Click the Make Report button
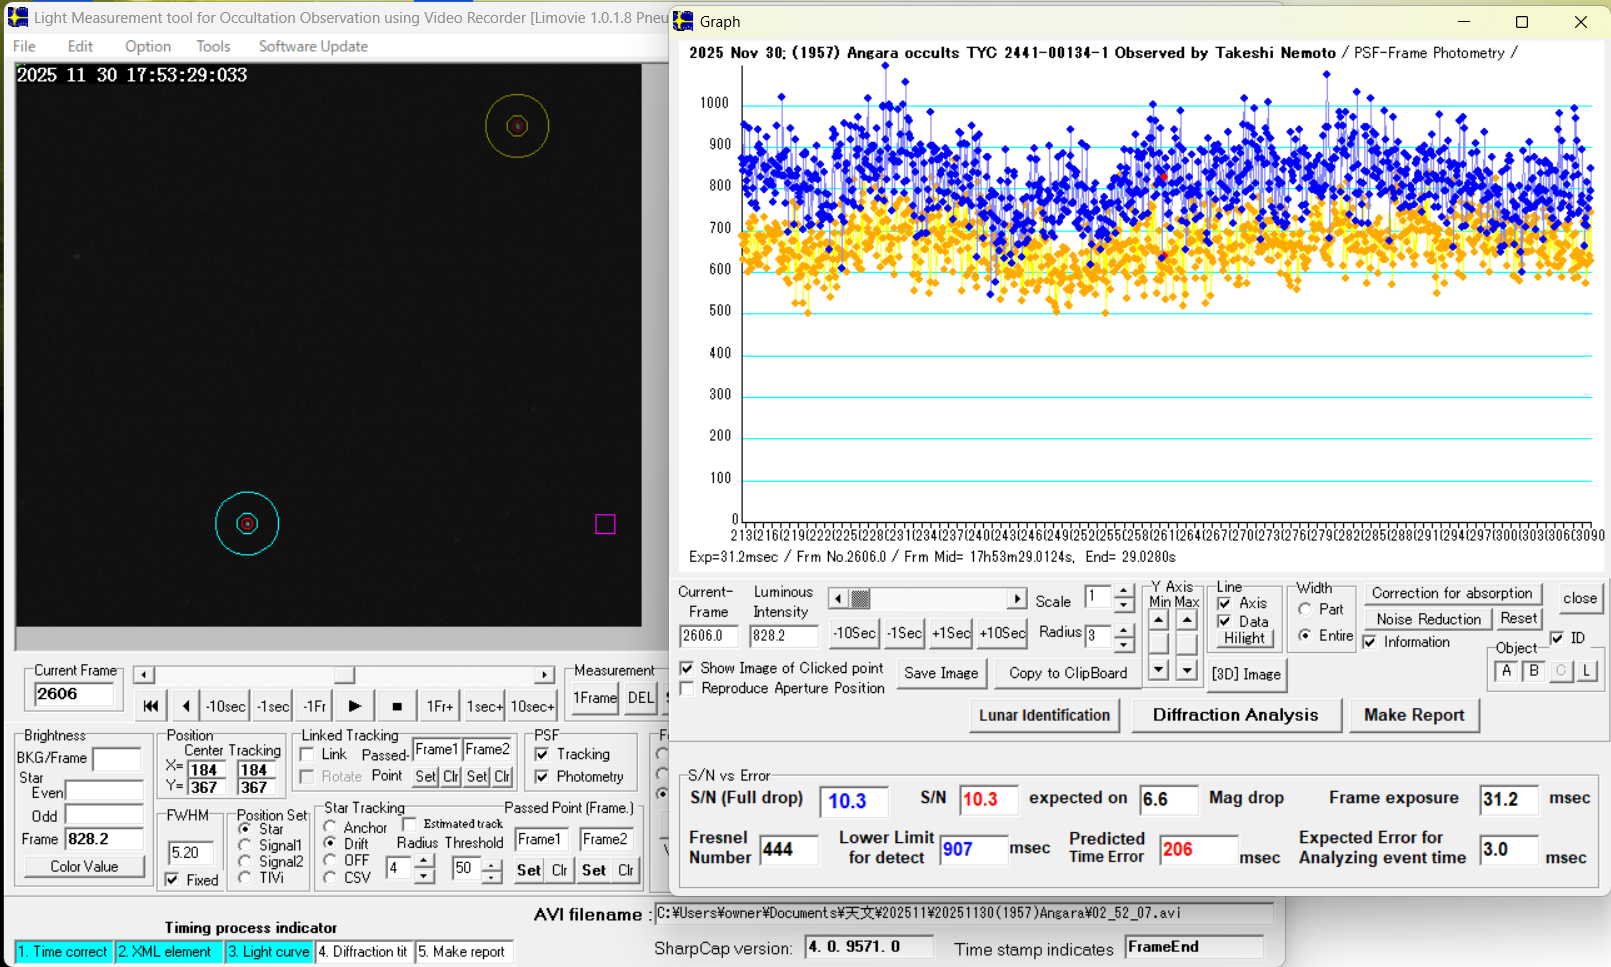 (1413, 715)
